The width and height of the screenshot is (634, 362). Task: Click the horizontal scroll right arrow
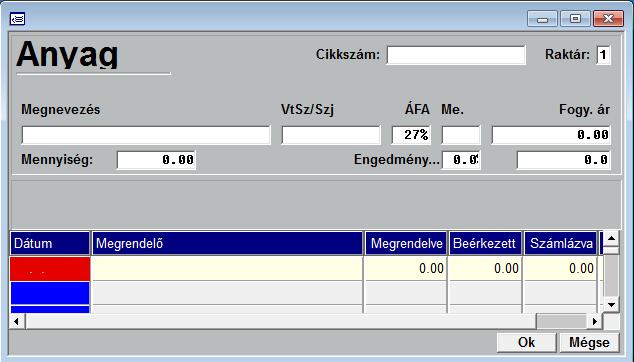click(594, 322)
